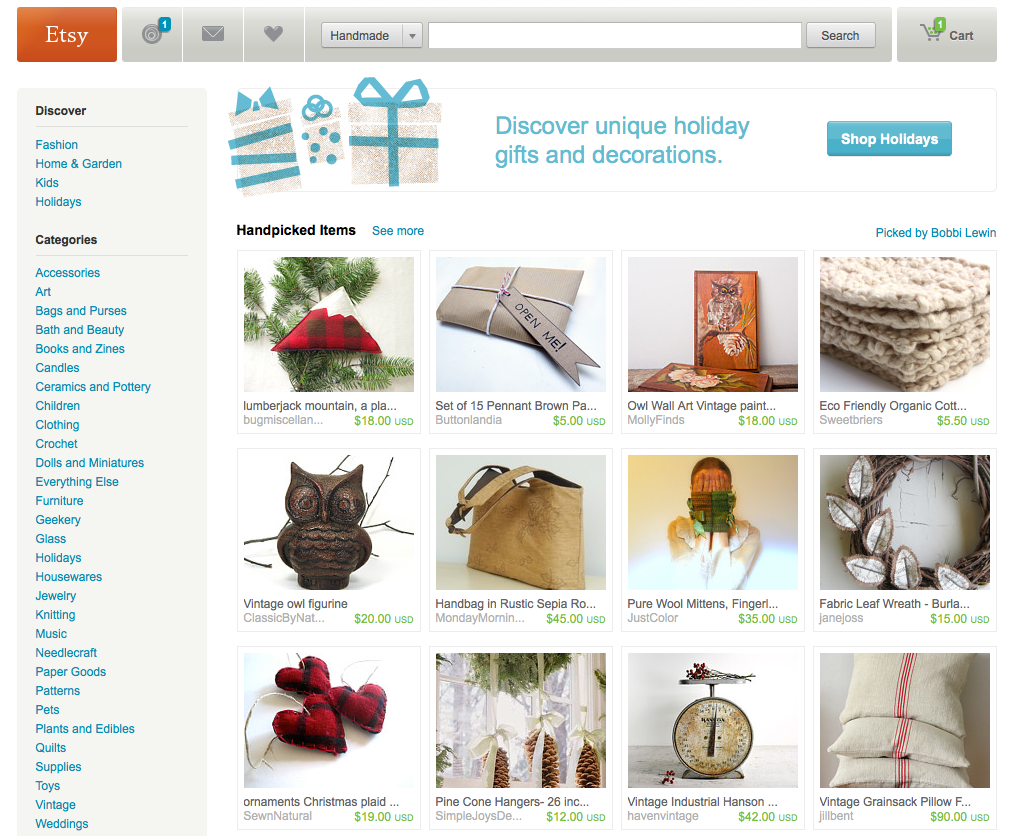Open the lumberjack mountain plaid item image

click(329, 324)
